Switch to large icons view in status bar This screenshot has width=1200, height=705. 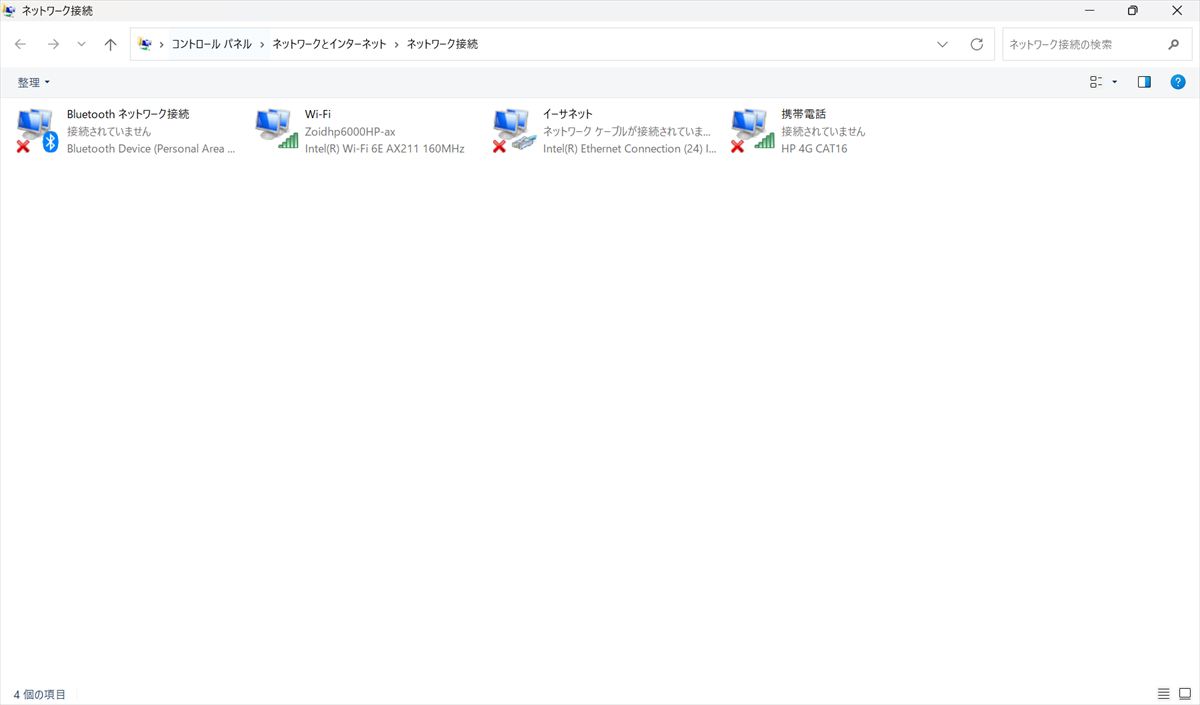1185,693
